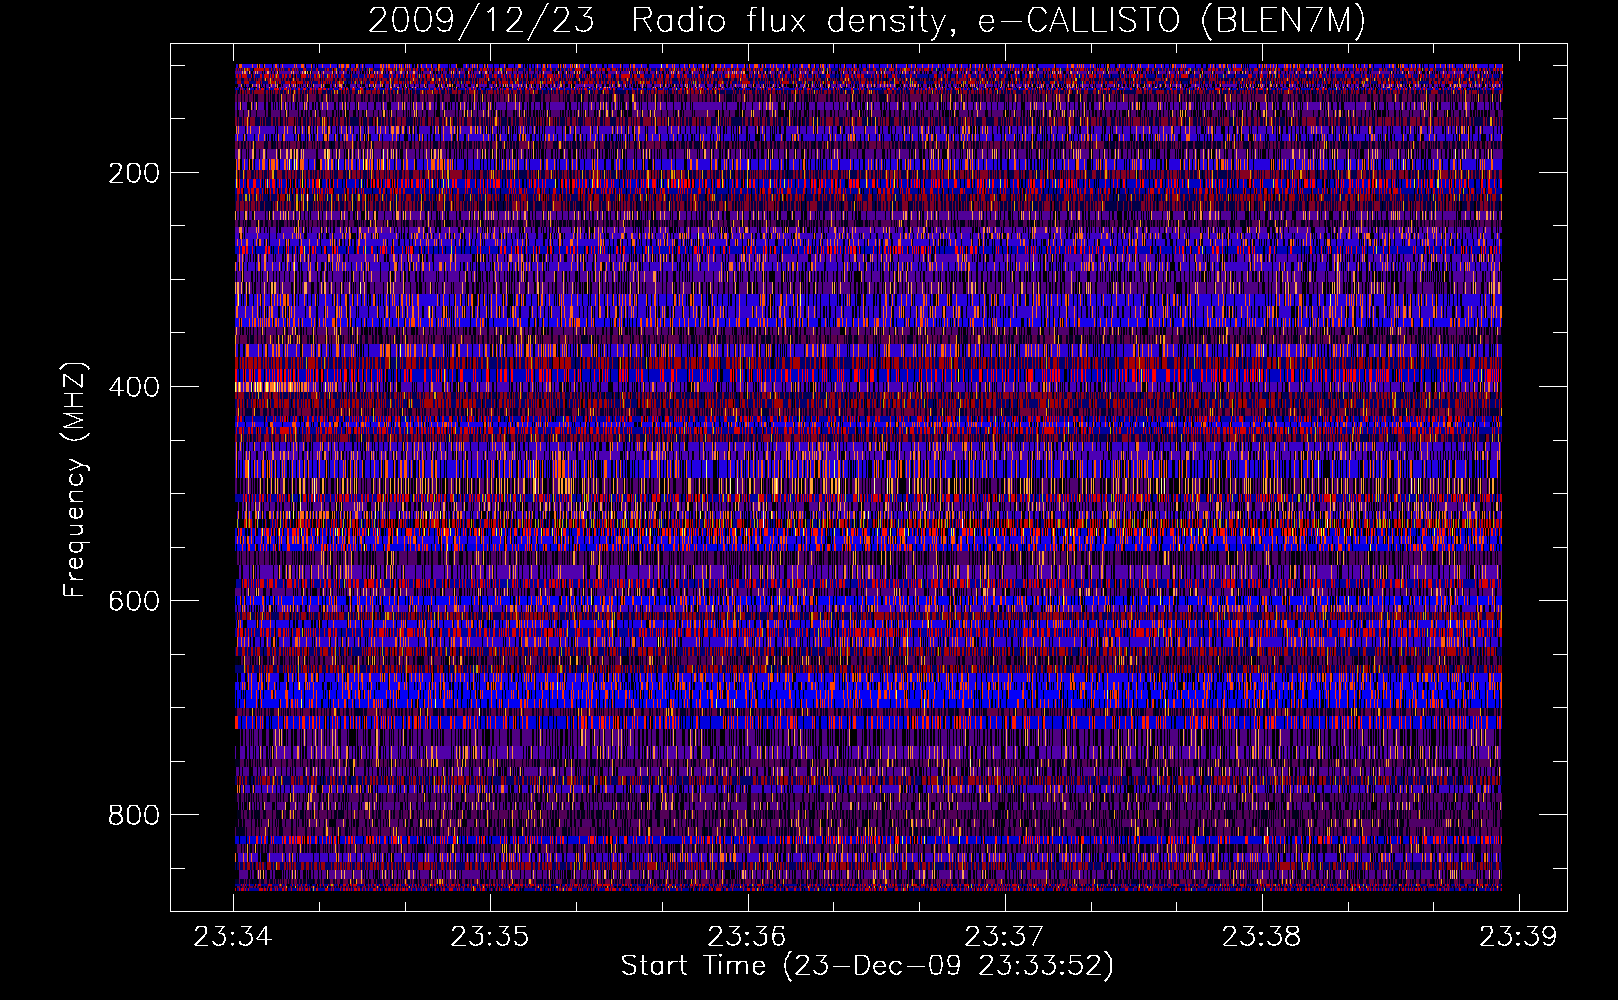The image size is (1618, 1000).
Task: Select the 23:37 time tick label
Action: coord(1004,937)
